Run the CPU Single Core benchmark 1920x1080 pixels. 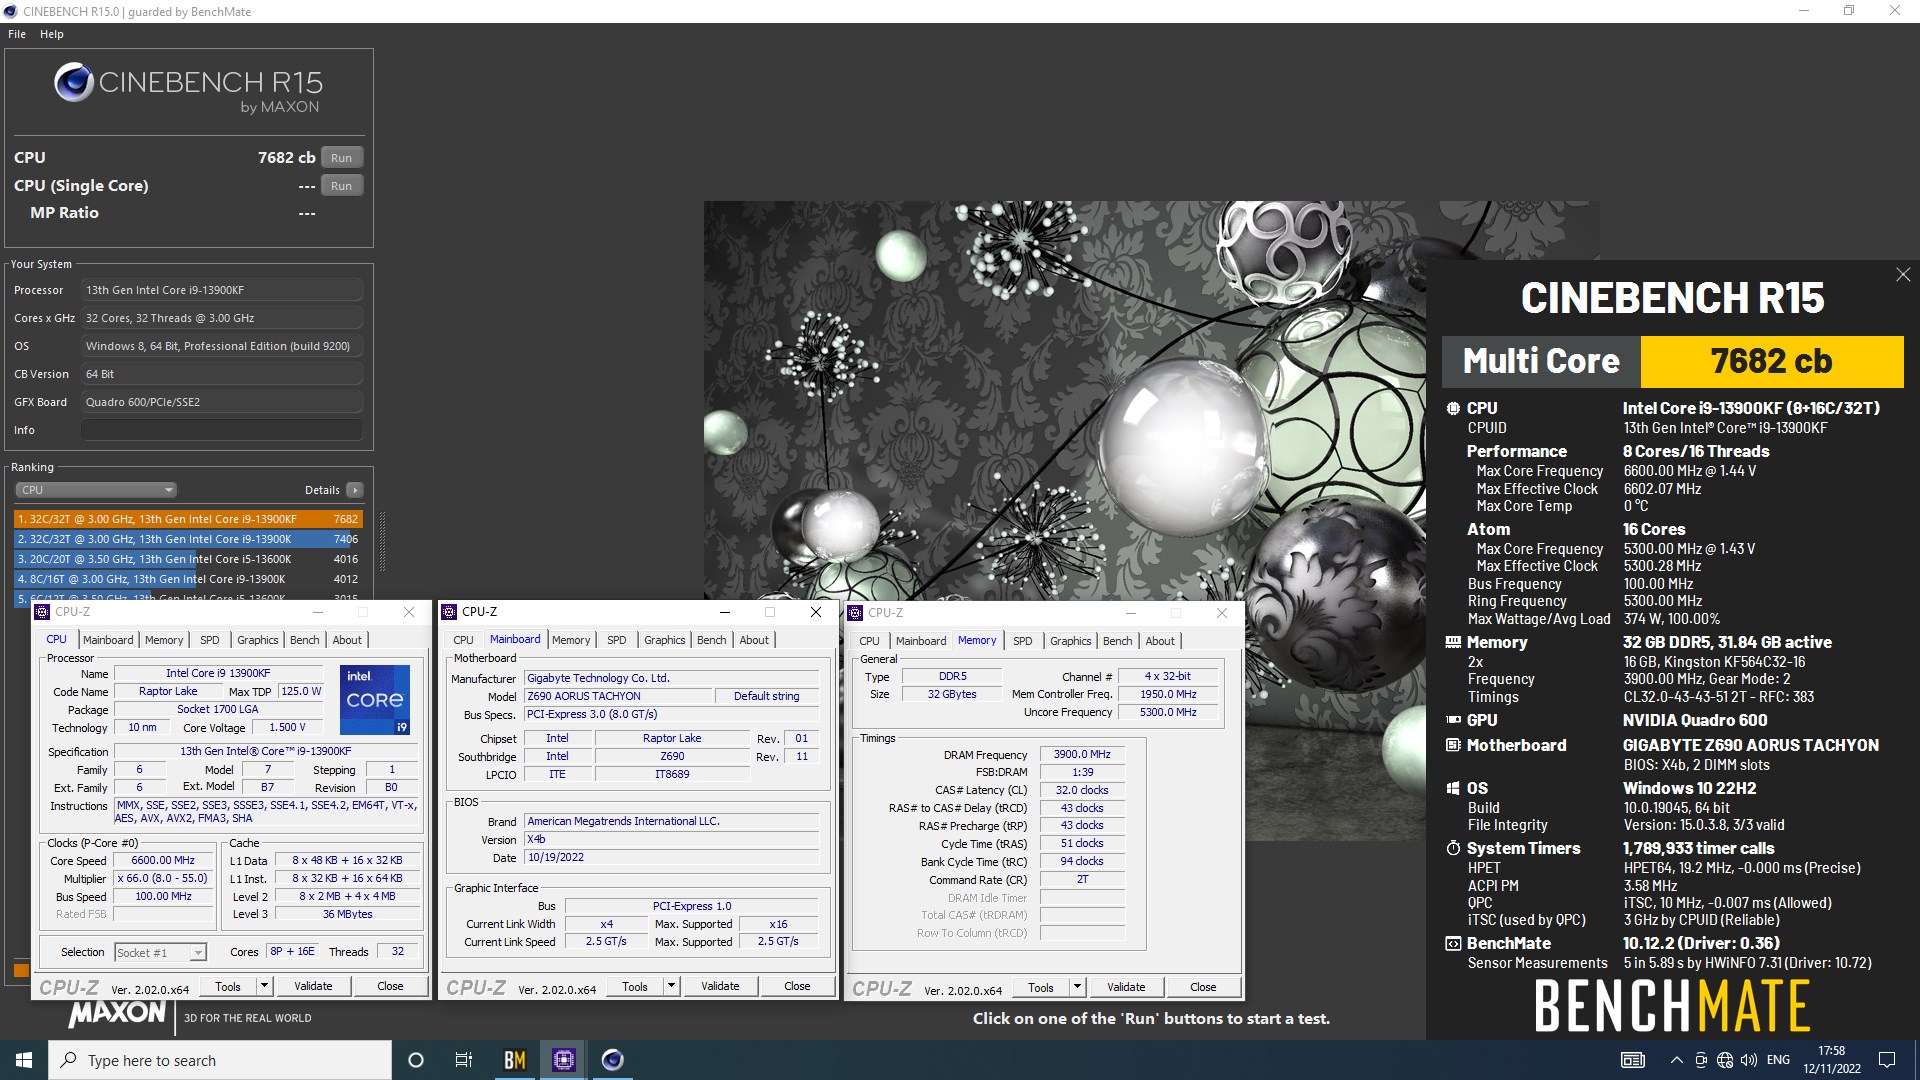point(342,186)
